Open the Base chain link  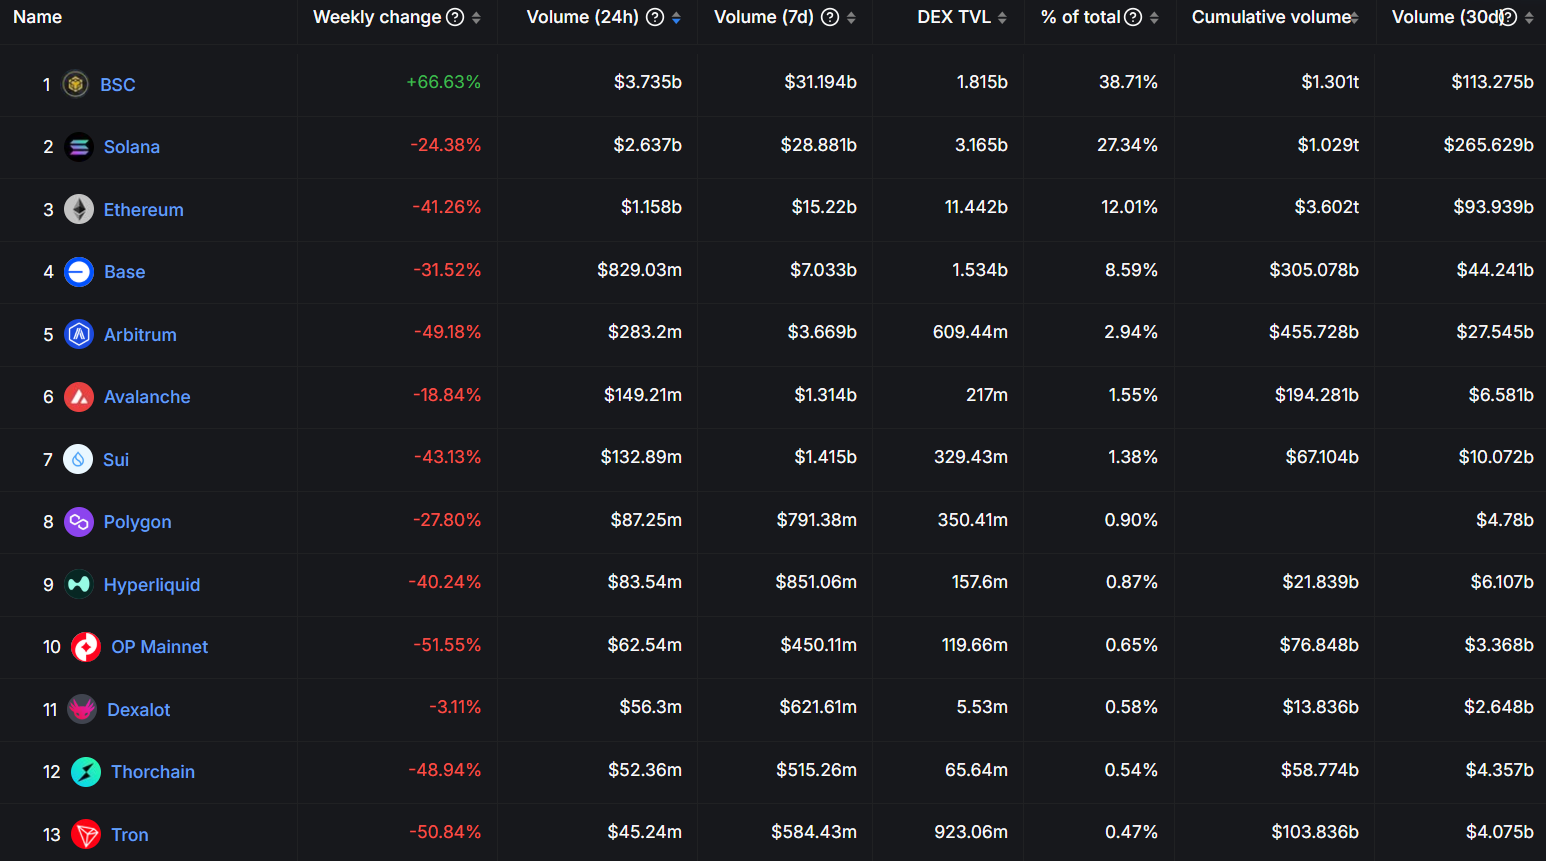(125, 272)
